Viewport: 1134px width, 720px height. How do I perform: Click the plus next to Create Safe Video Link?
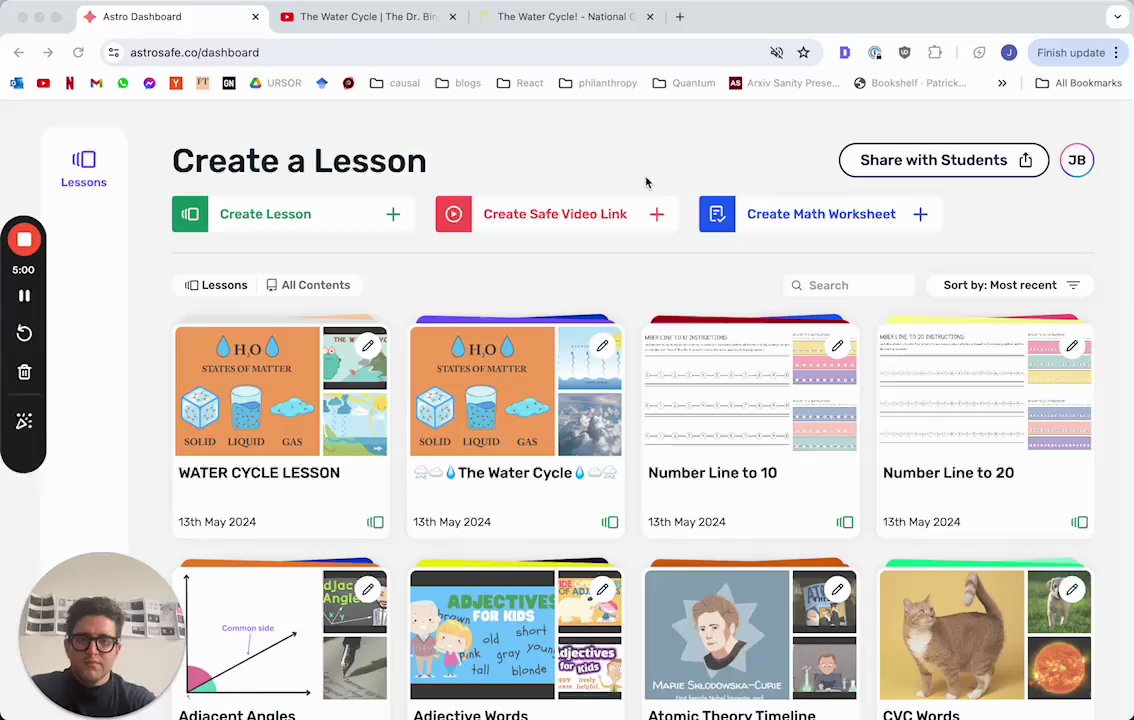pos(657,214)
